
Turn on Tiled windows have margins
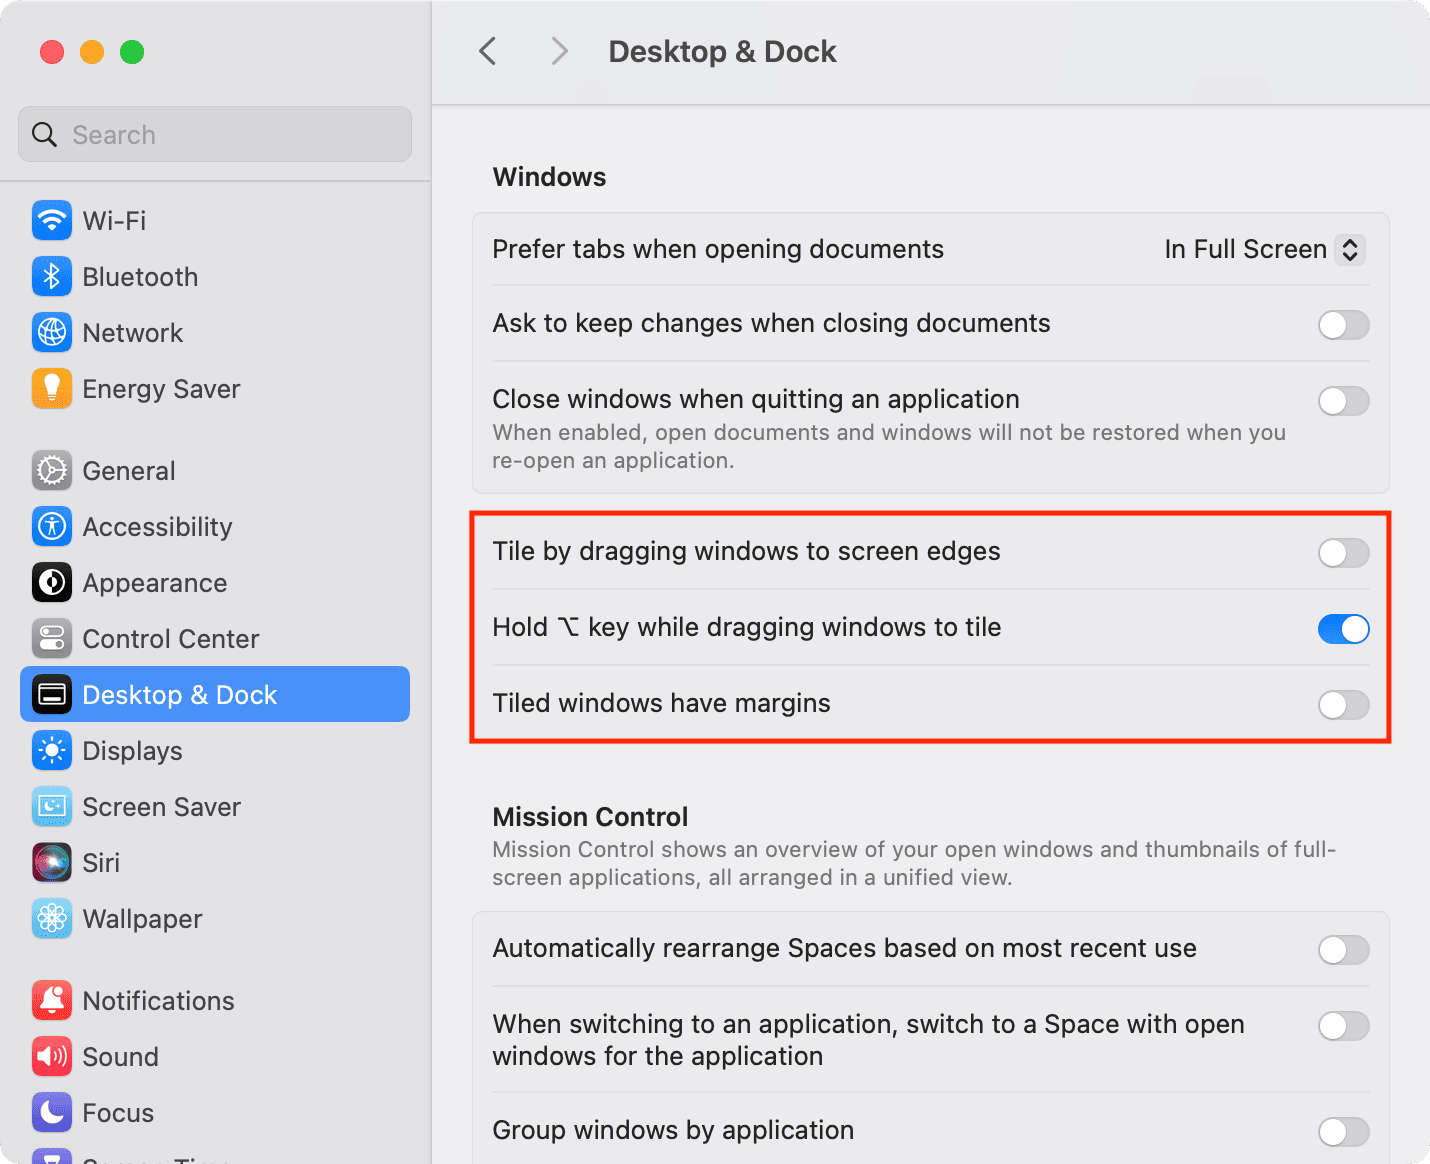point(1343,705)
